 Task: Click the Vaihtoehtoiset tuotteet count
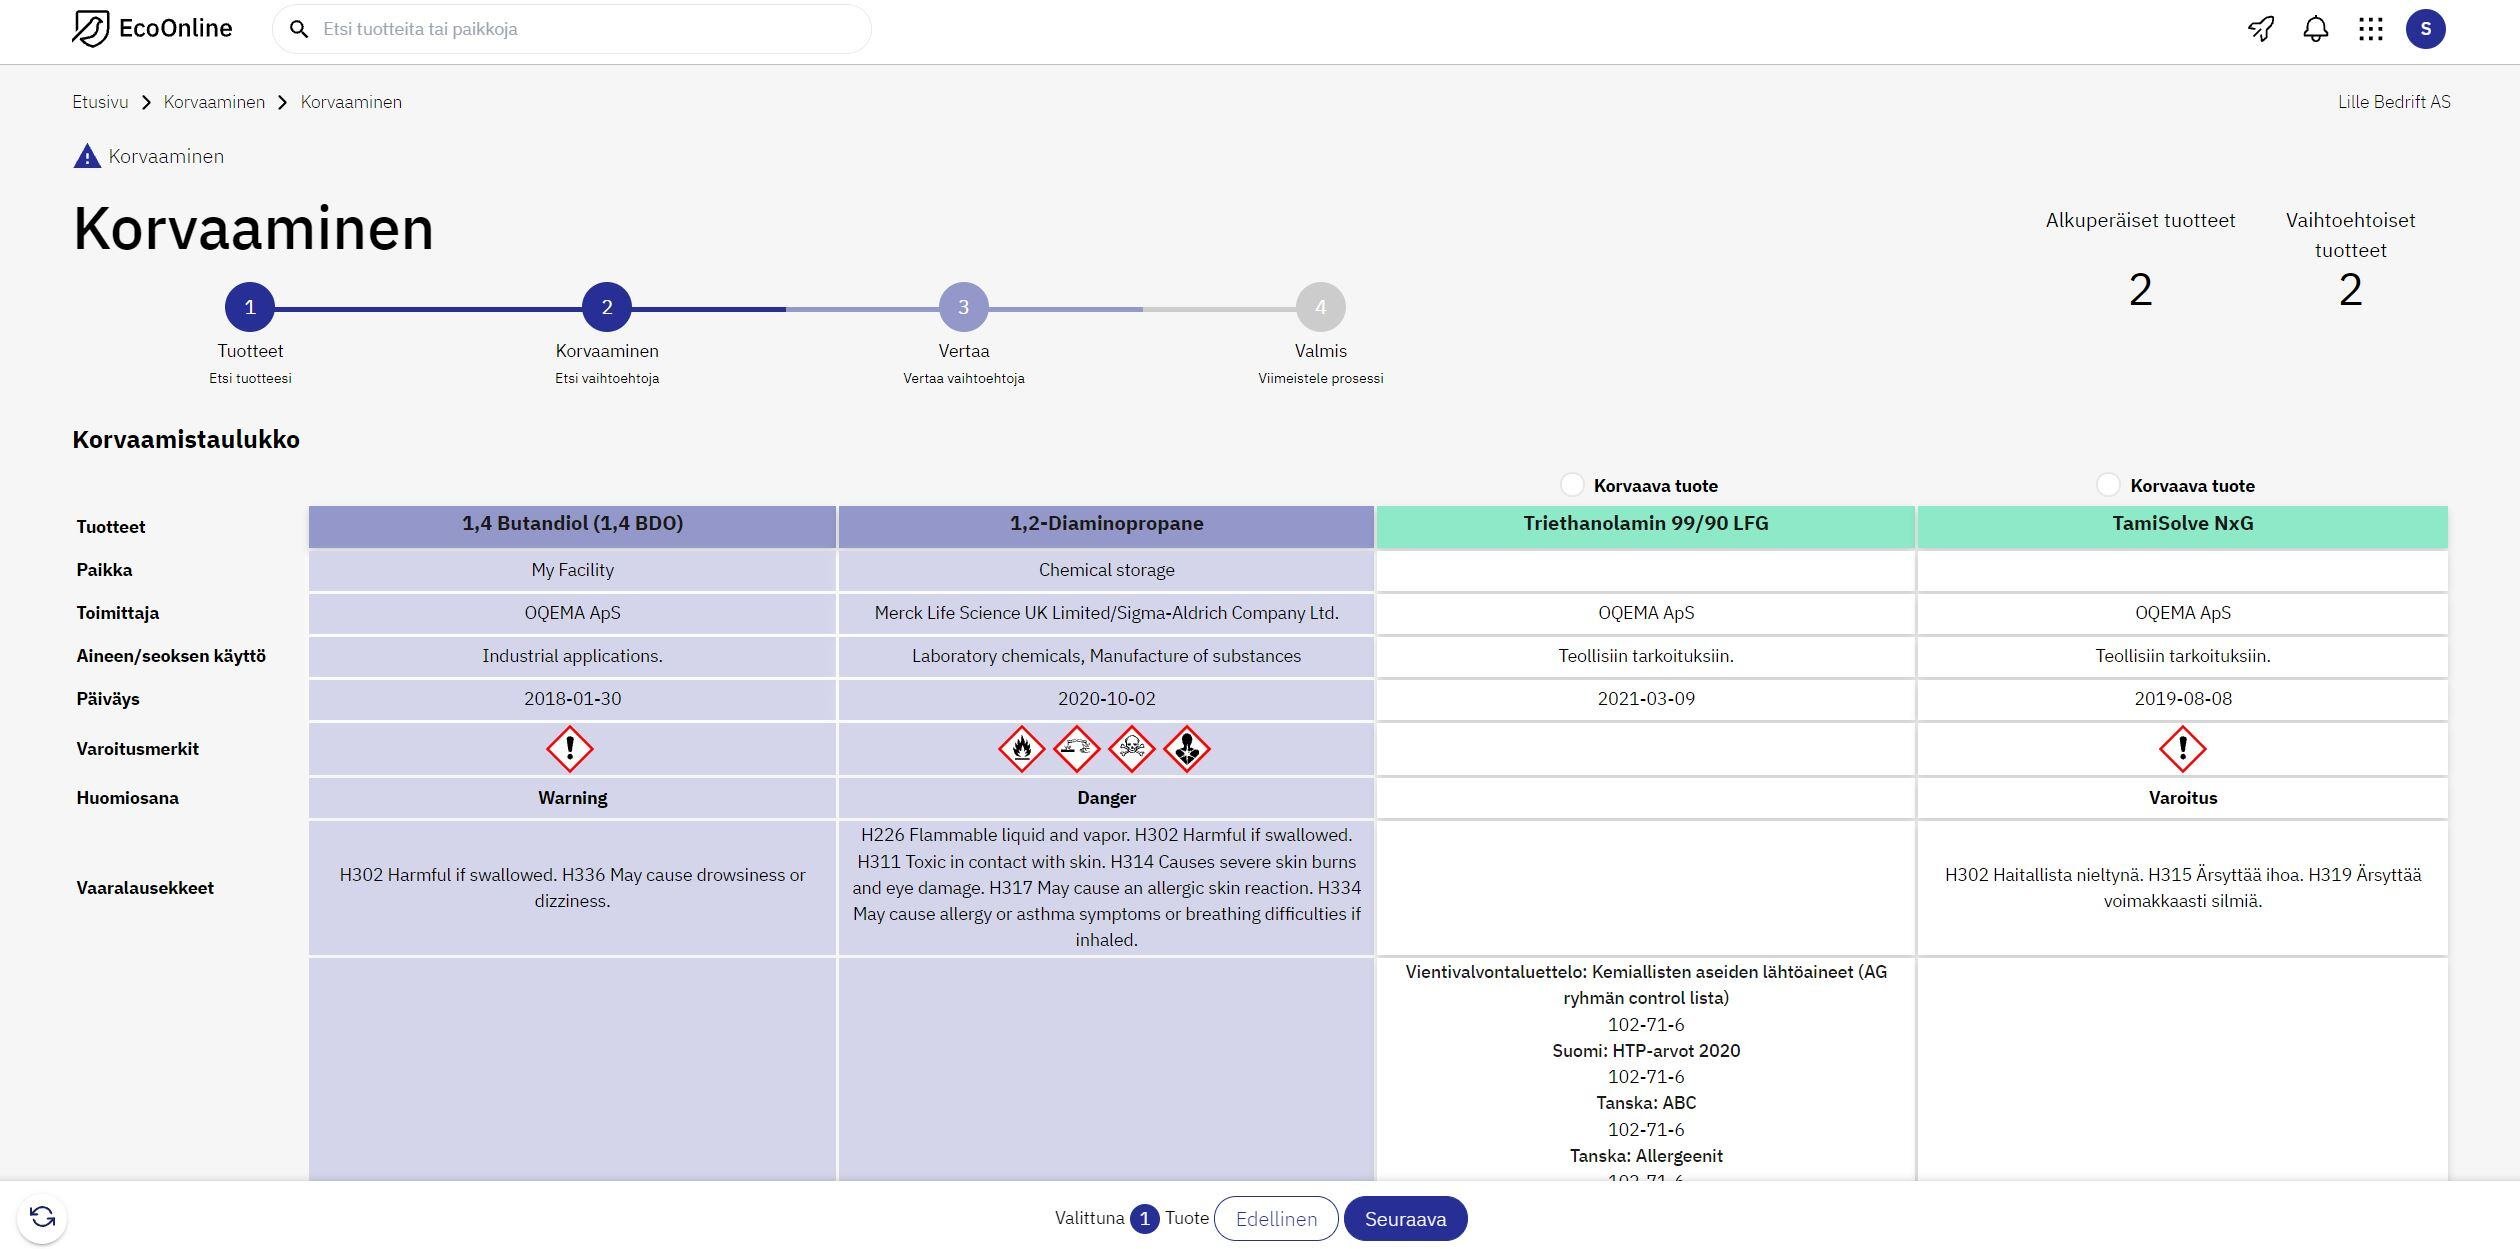click(2350, 290)
